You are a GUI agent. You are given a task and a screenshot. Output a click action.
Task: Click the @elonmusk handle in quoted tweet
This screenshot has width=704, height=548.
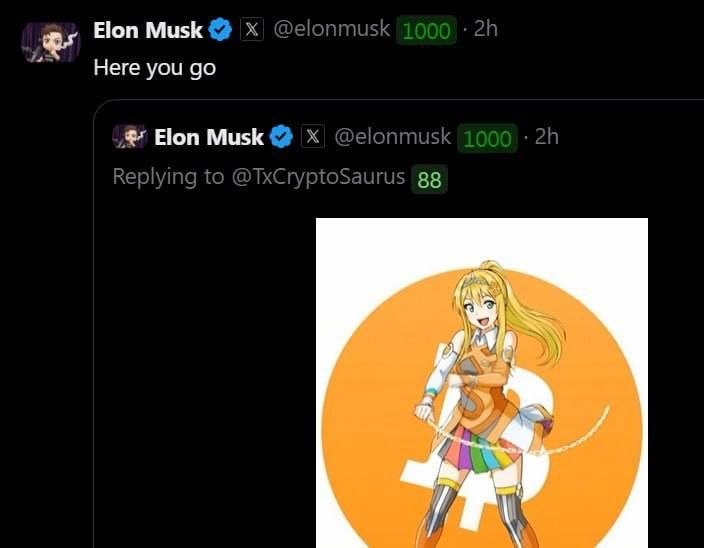[x=392, y=137]
